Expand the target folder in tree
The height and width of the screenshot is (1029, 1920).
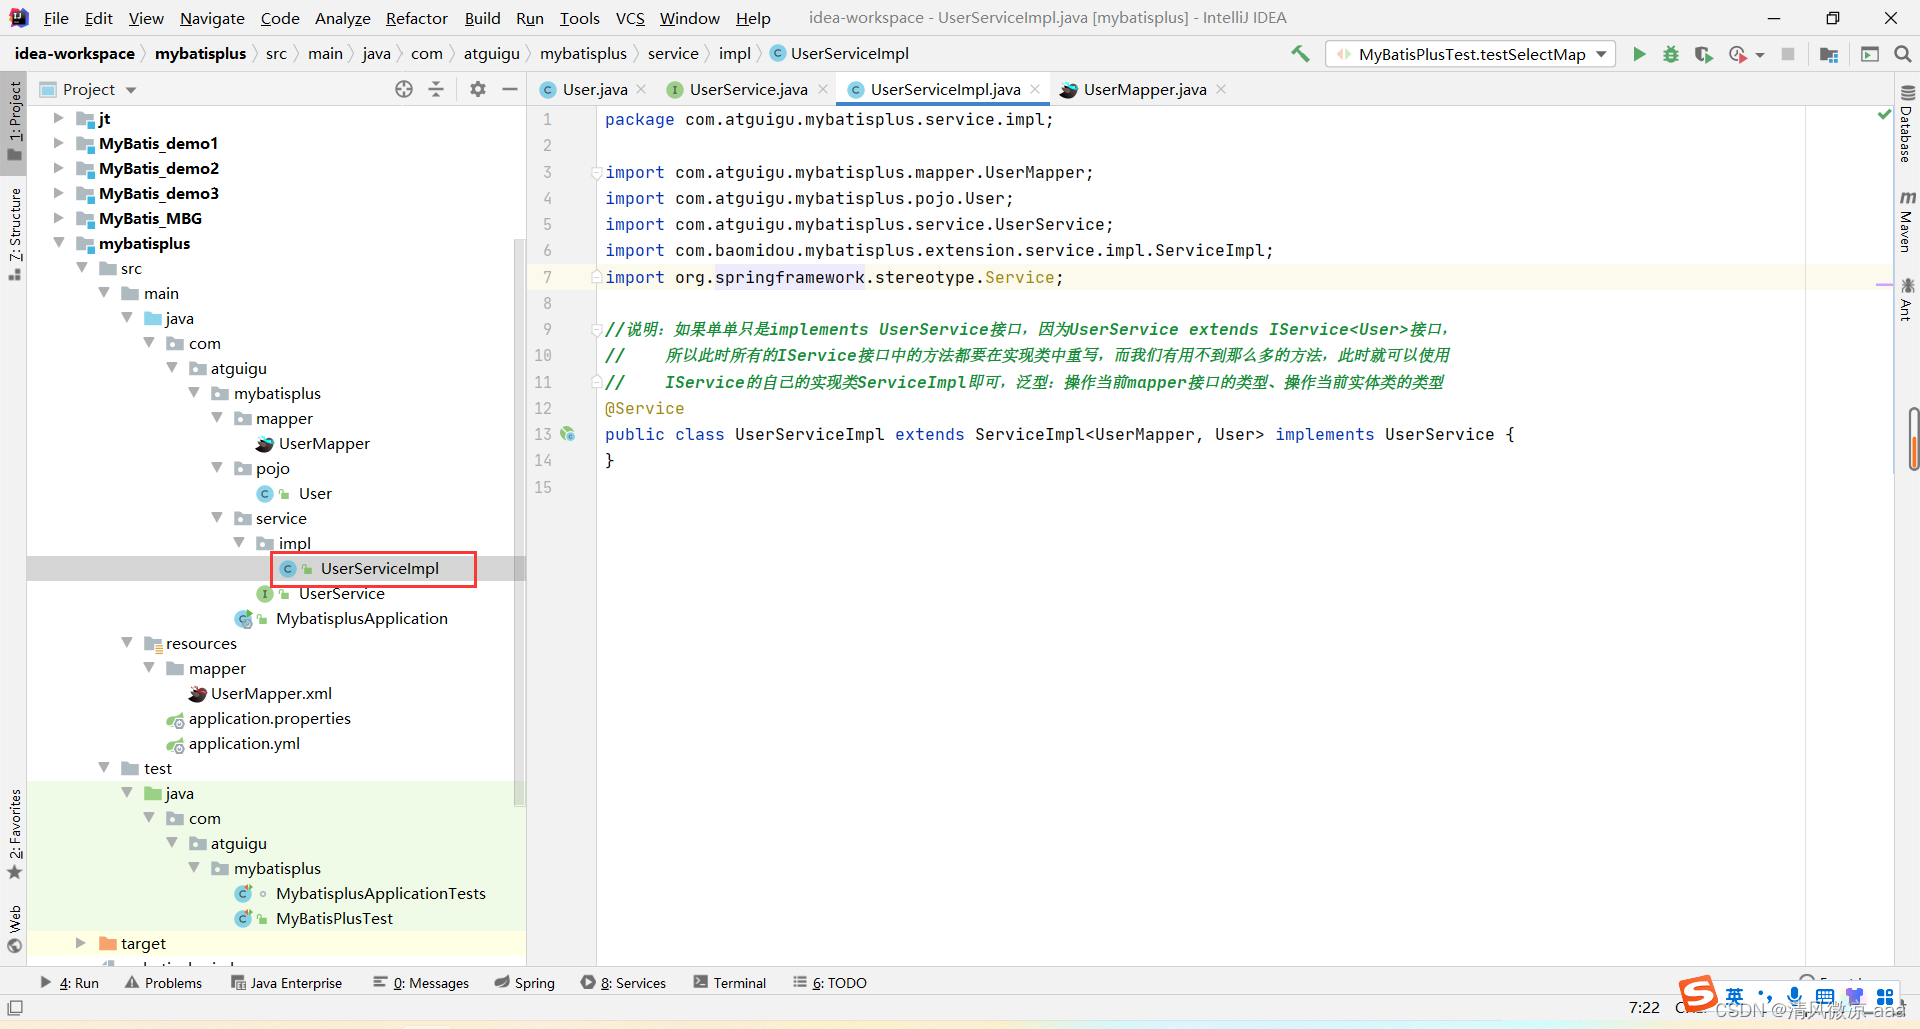[81, 943]
